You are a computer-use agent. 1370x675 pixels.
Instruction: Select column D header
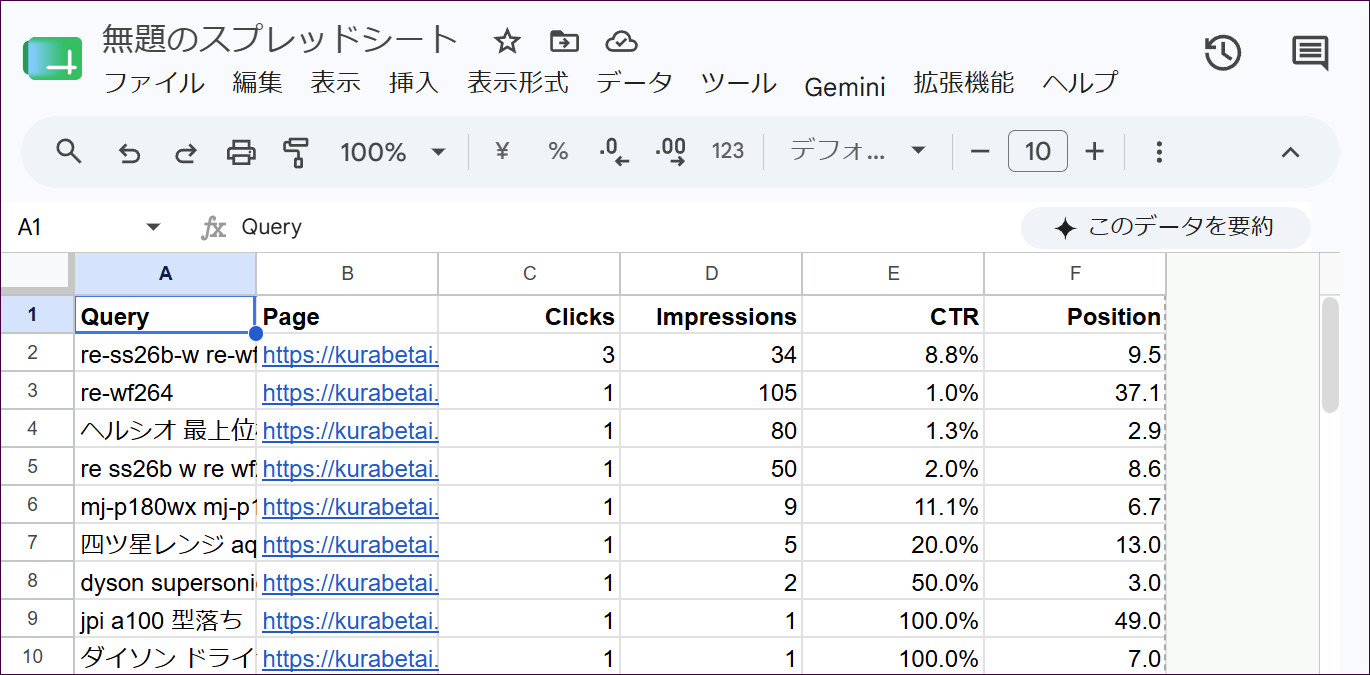pos(711,273)
